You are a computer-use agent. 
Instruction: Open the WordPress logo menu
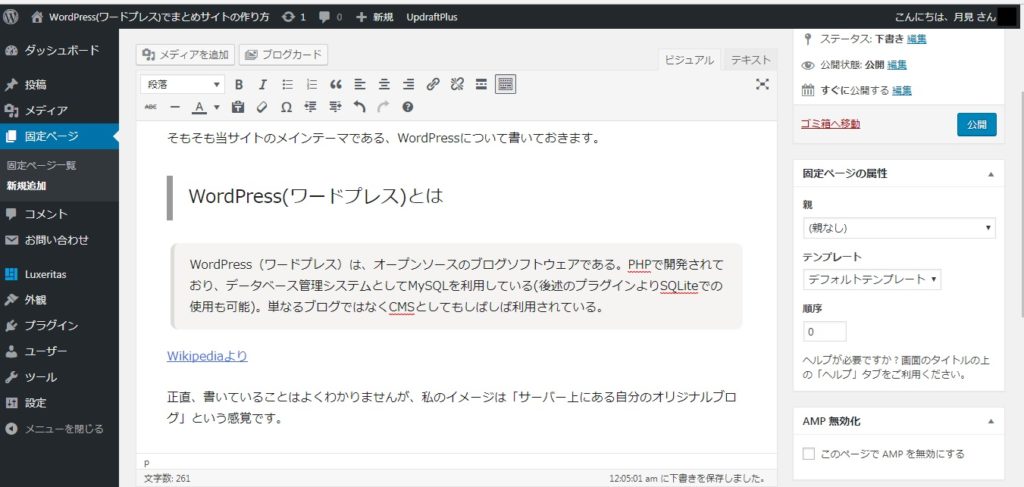click(x=10, y=18)
